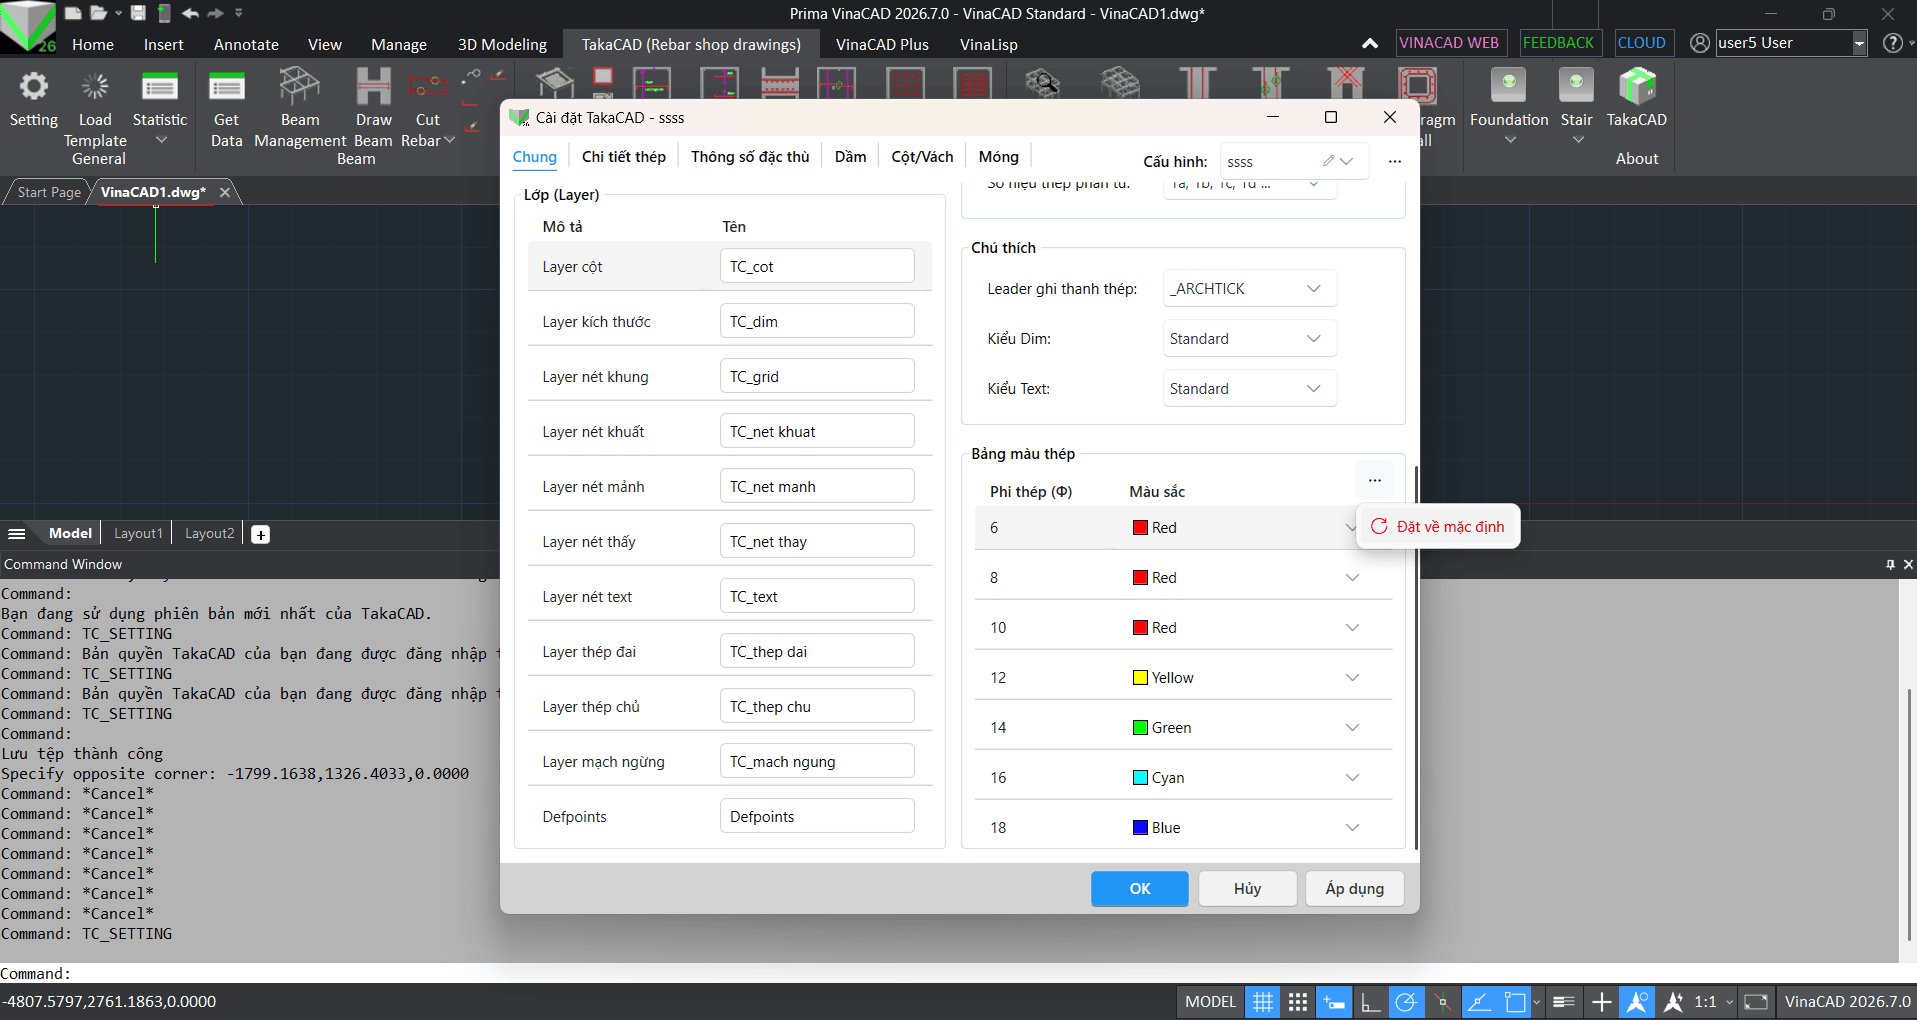Click the New file icon in title bar
This screenshot has width=1917, height=1020.
[x=73, y=13]
